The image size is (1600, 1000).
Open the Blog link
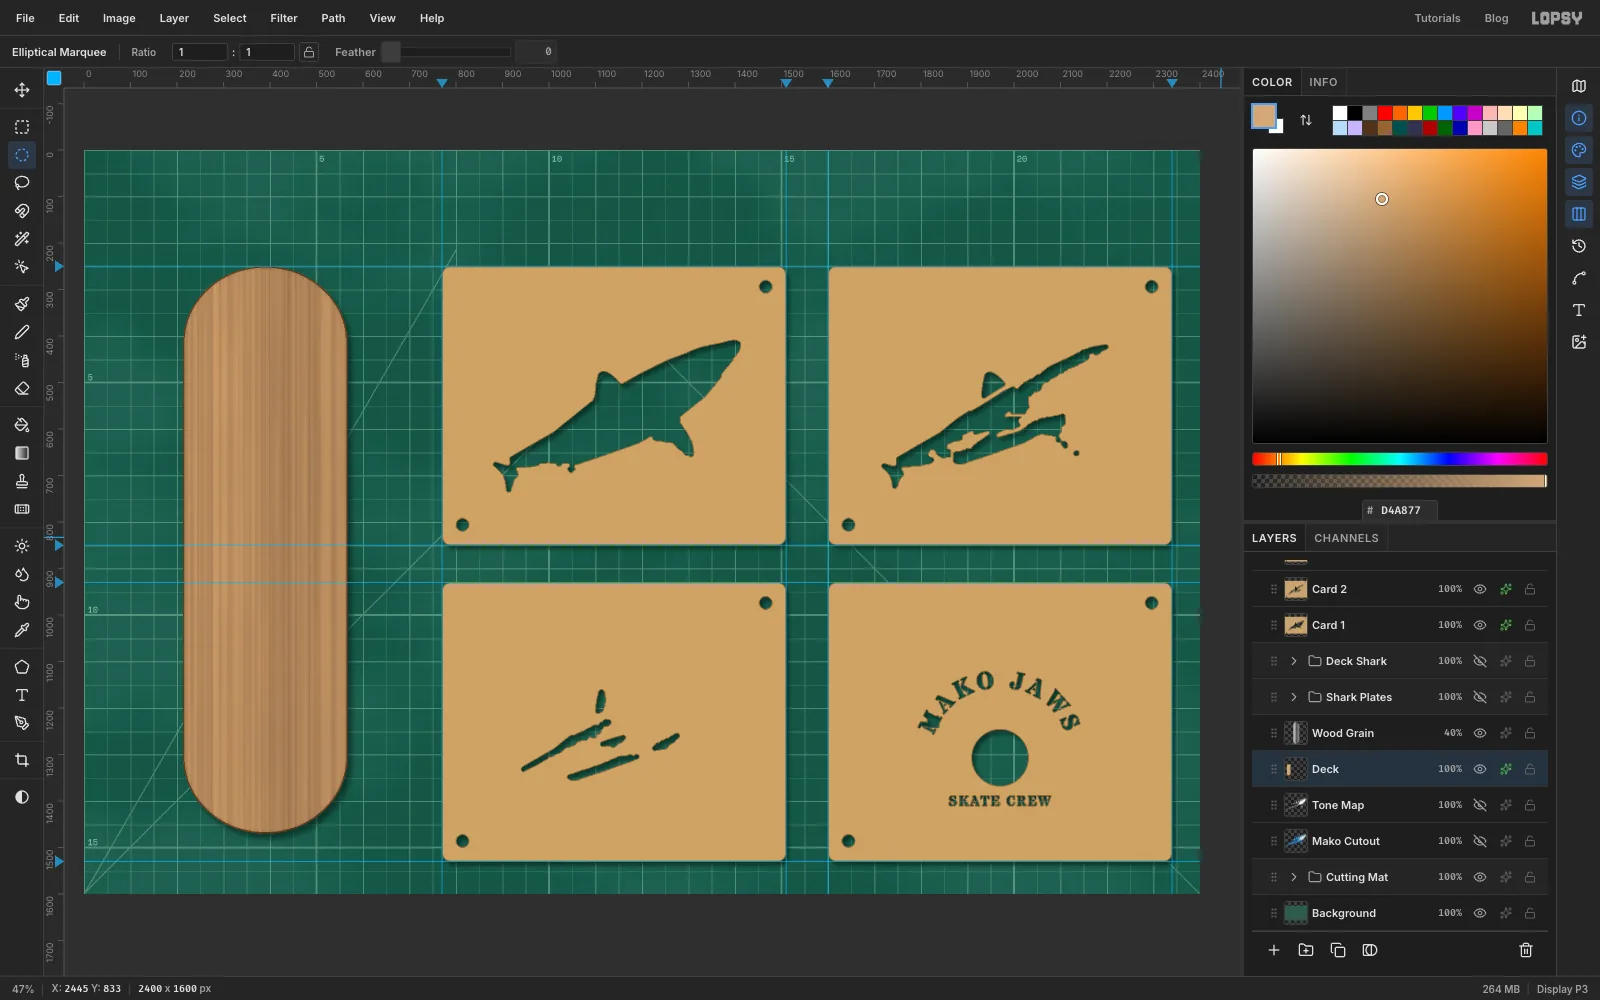pyautogui.click(x=1496, y=18)
